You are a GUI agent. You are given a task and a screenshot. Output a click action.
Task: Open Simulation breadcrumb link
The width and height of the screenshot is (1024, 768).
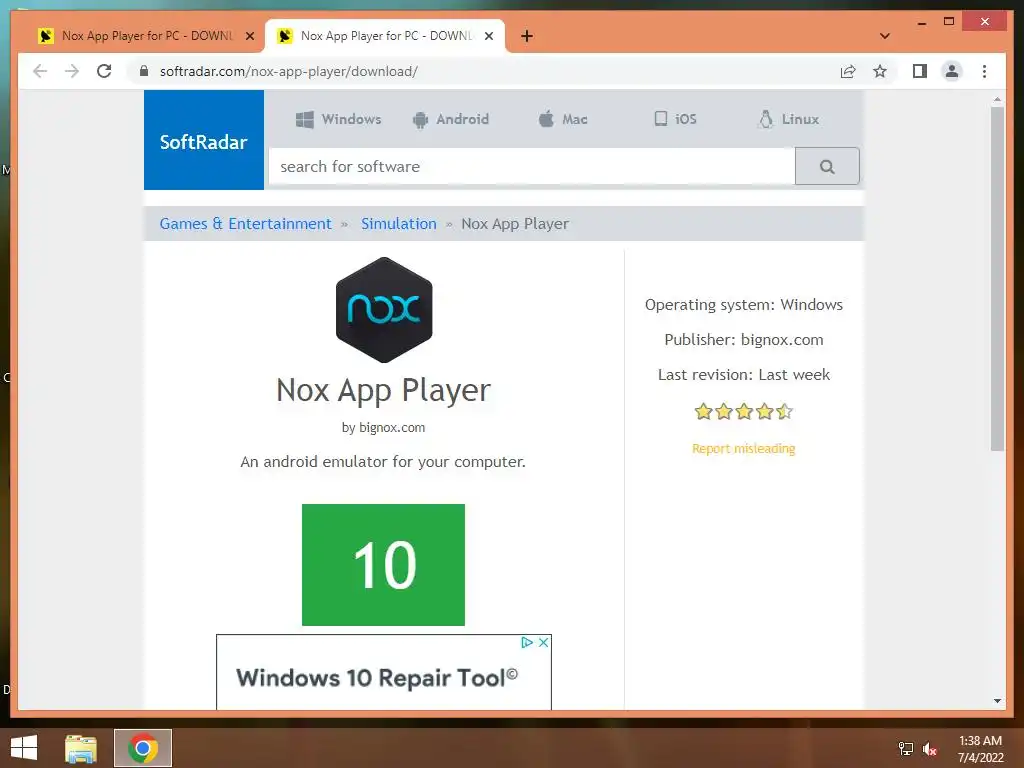(398, 223)
